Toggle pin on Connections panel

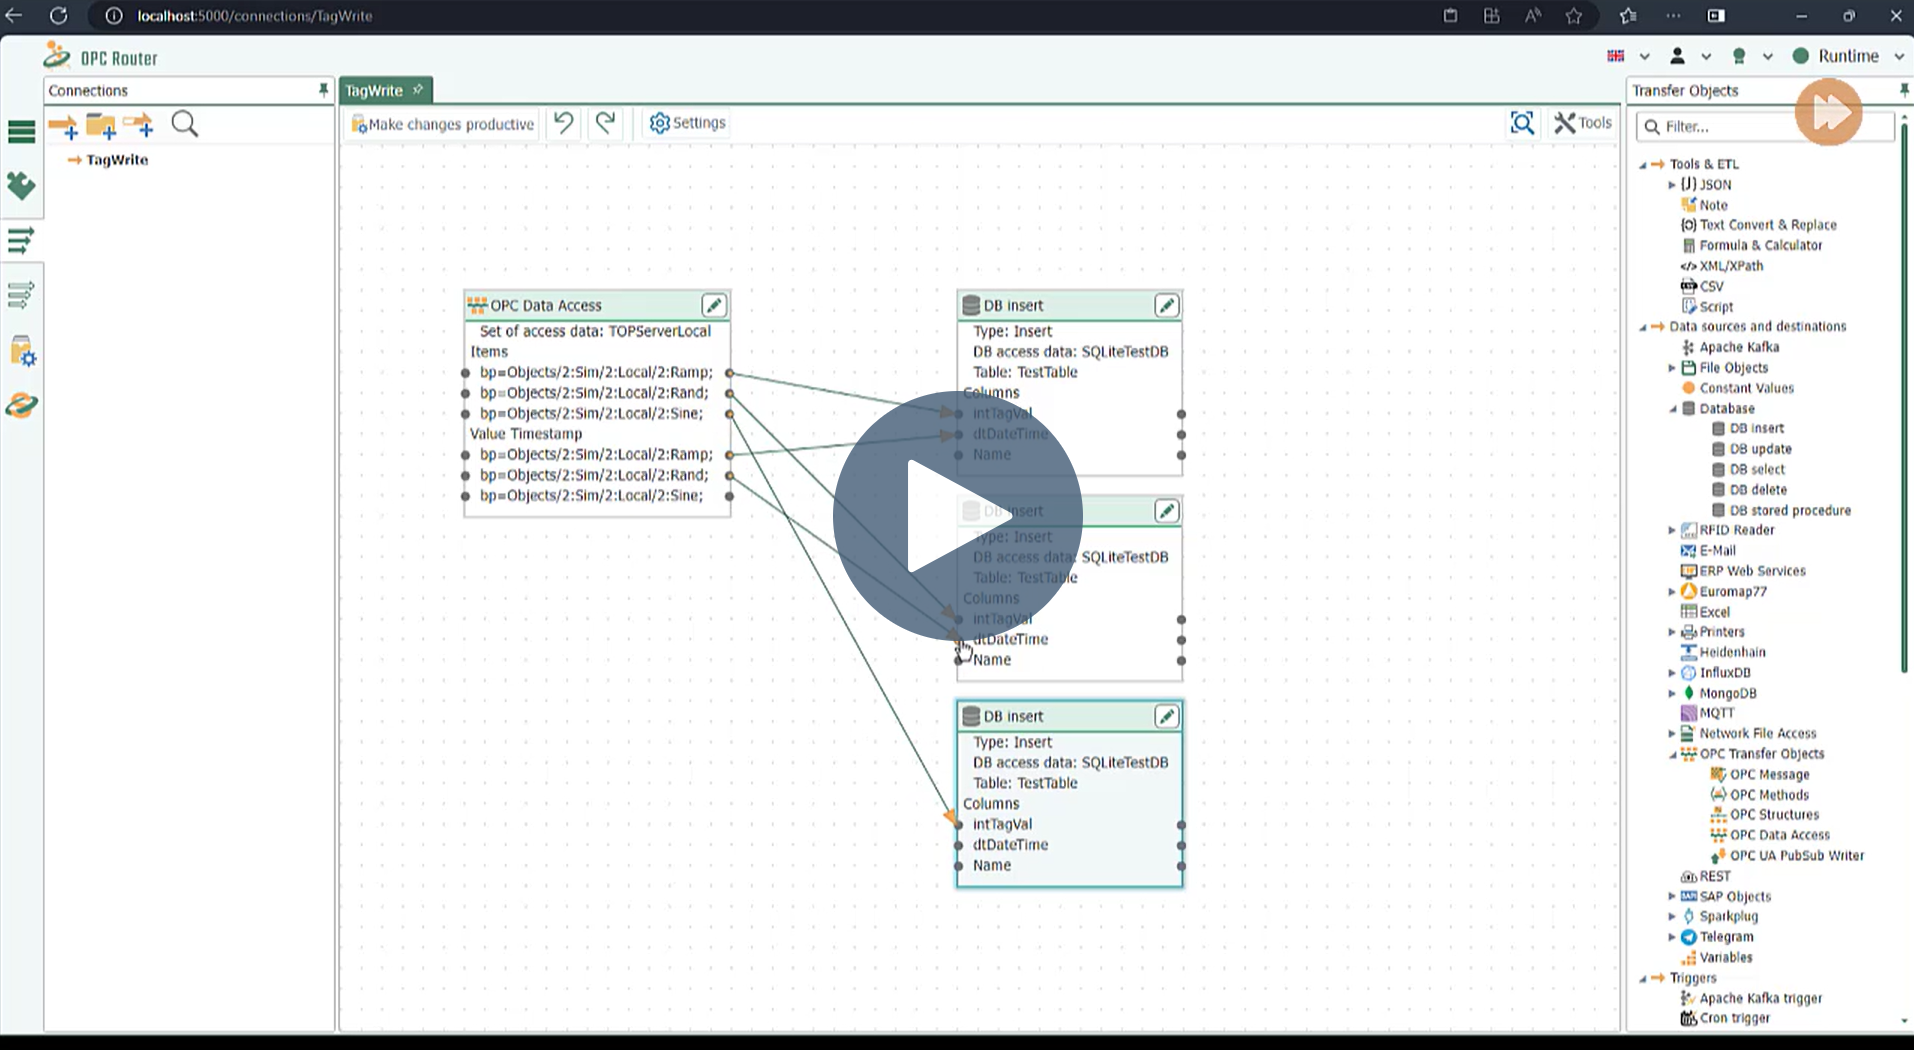pos(323,90)
